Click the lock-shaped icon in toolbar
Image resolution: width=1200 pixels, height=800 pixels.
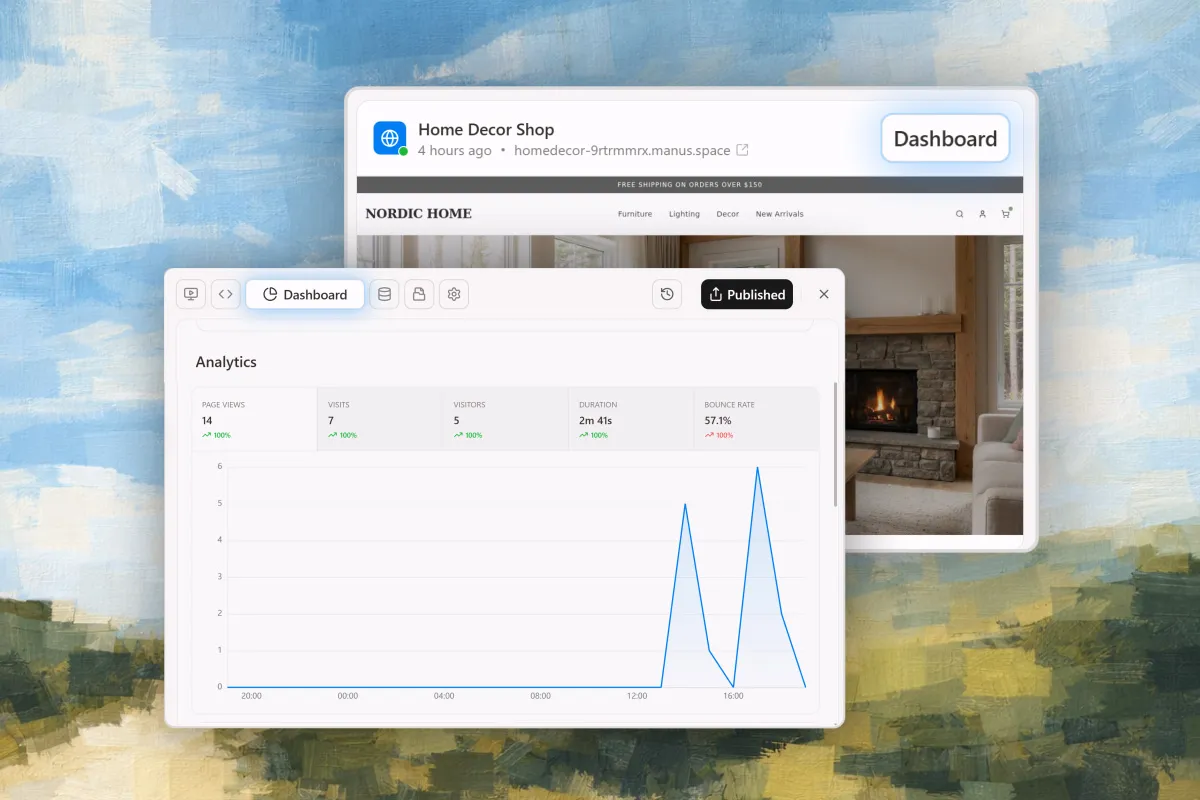point(419,294)
